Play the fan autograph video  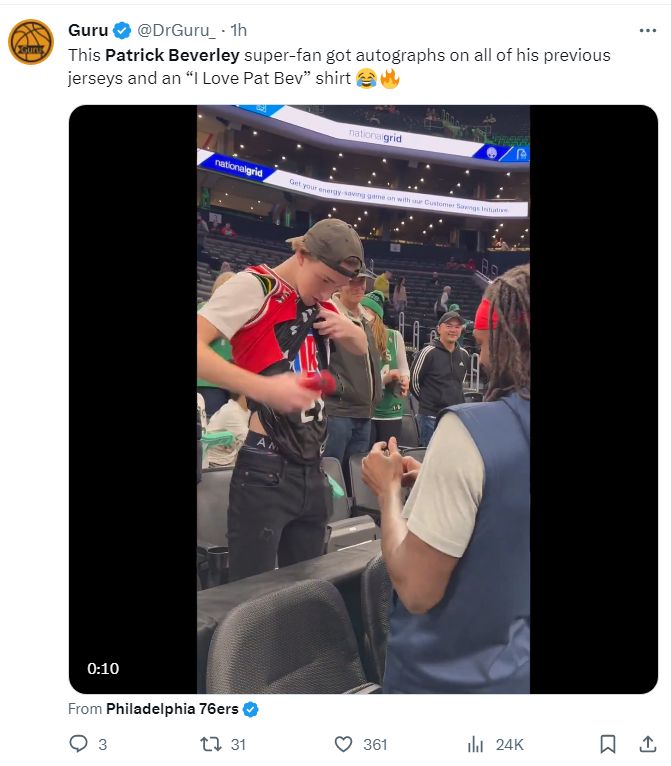[363, 399]
